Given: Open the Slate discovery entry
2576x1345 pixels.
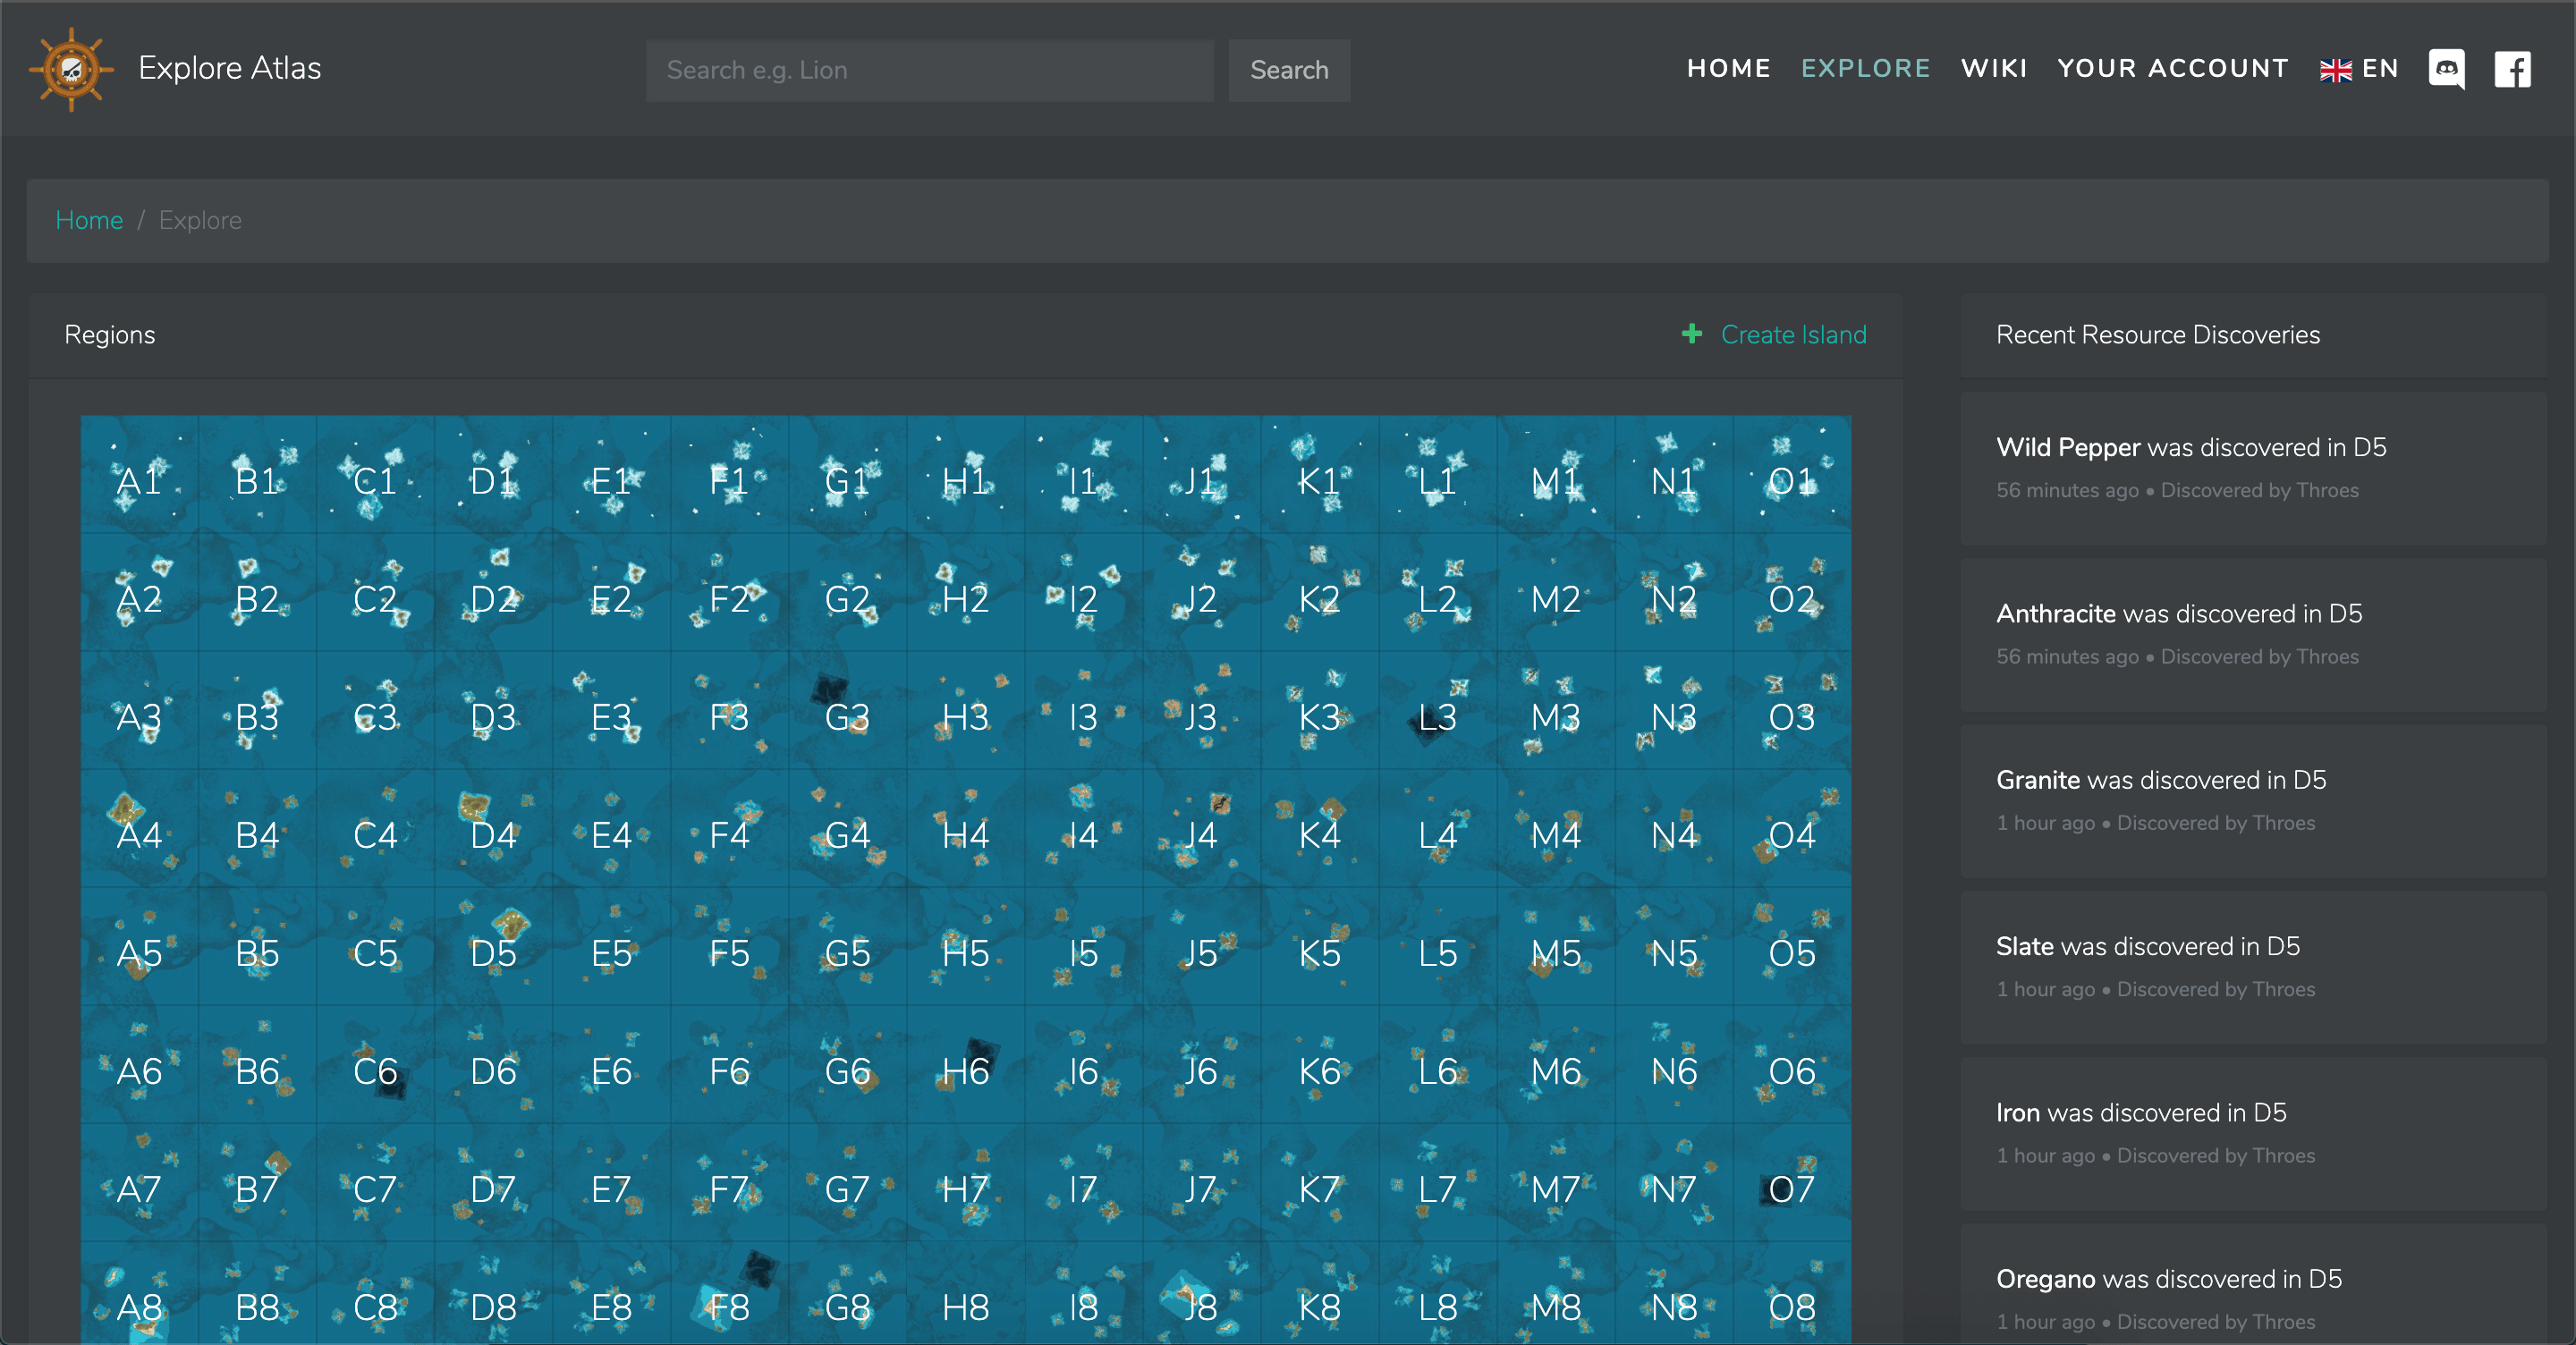Looking at the screenshot, I should (x=2252, y=966).
